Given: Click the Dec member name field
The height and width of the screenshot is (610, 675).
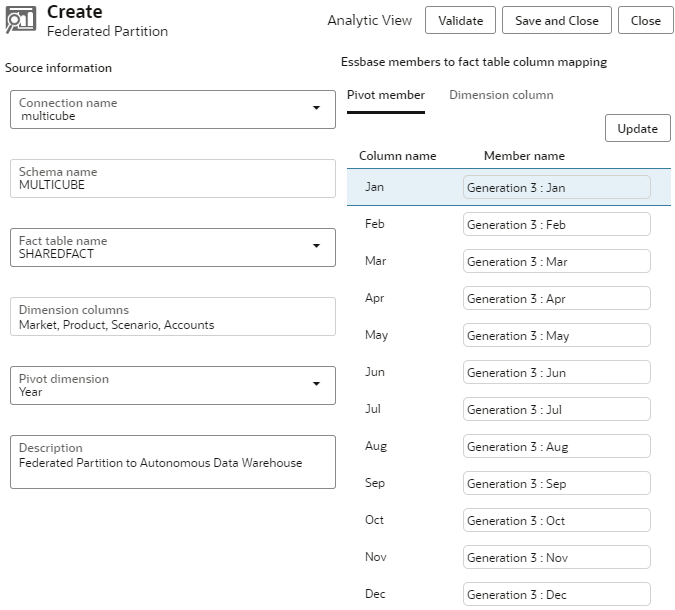Looking at the screenshot, I should click(x=556, y=595).
